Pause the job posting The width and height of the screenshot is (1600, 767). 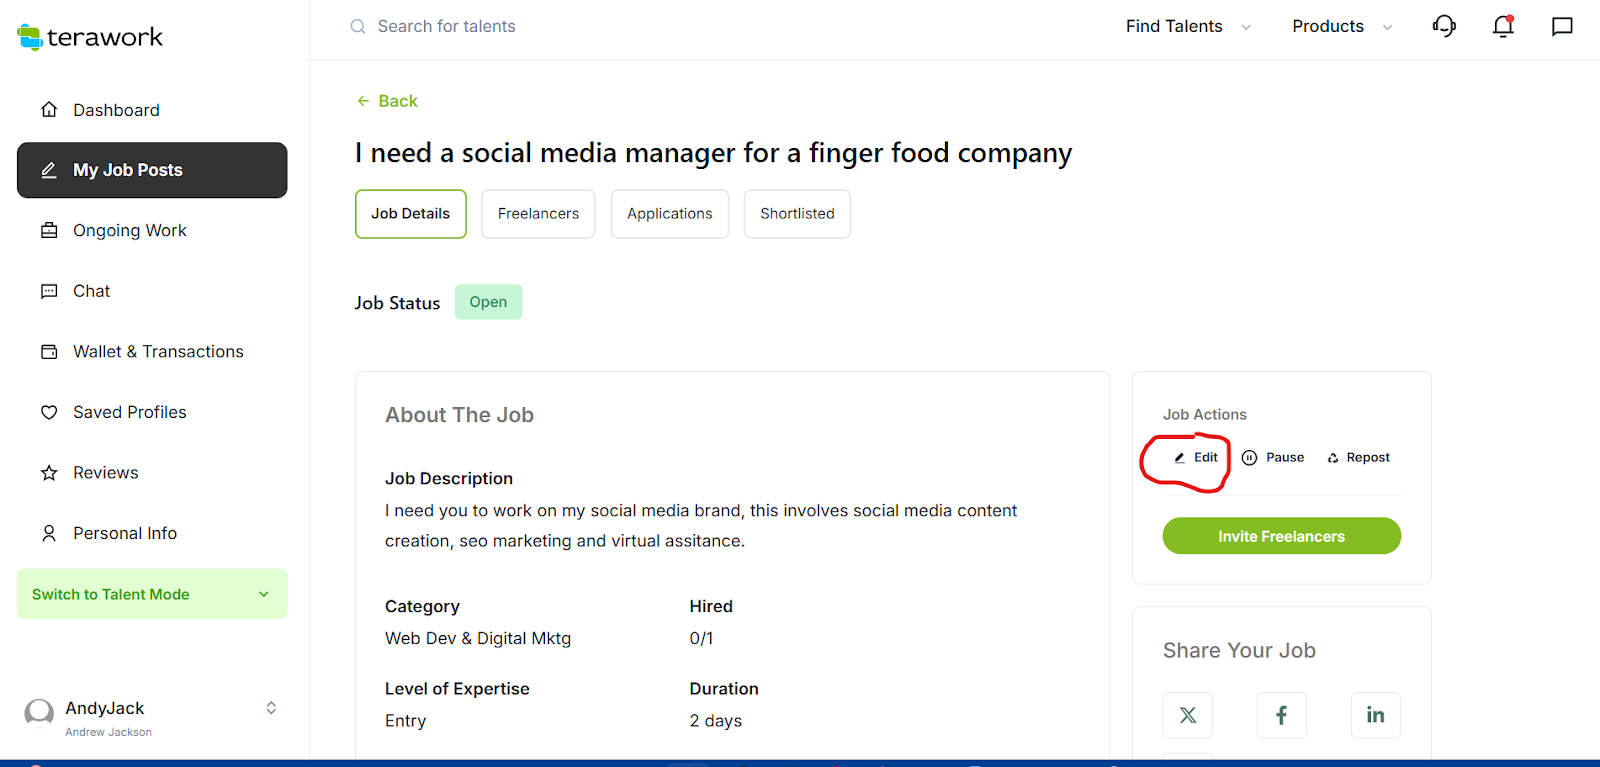1273,457
